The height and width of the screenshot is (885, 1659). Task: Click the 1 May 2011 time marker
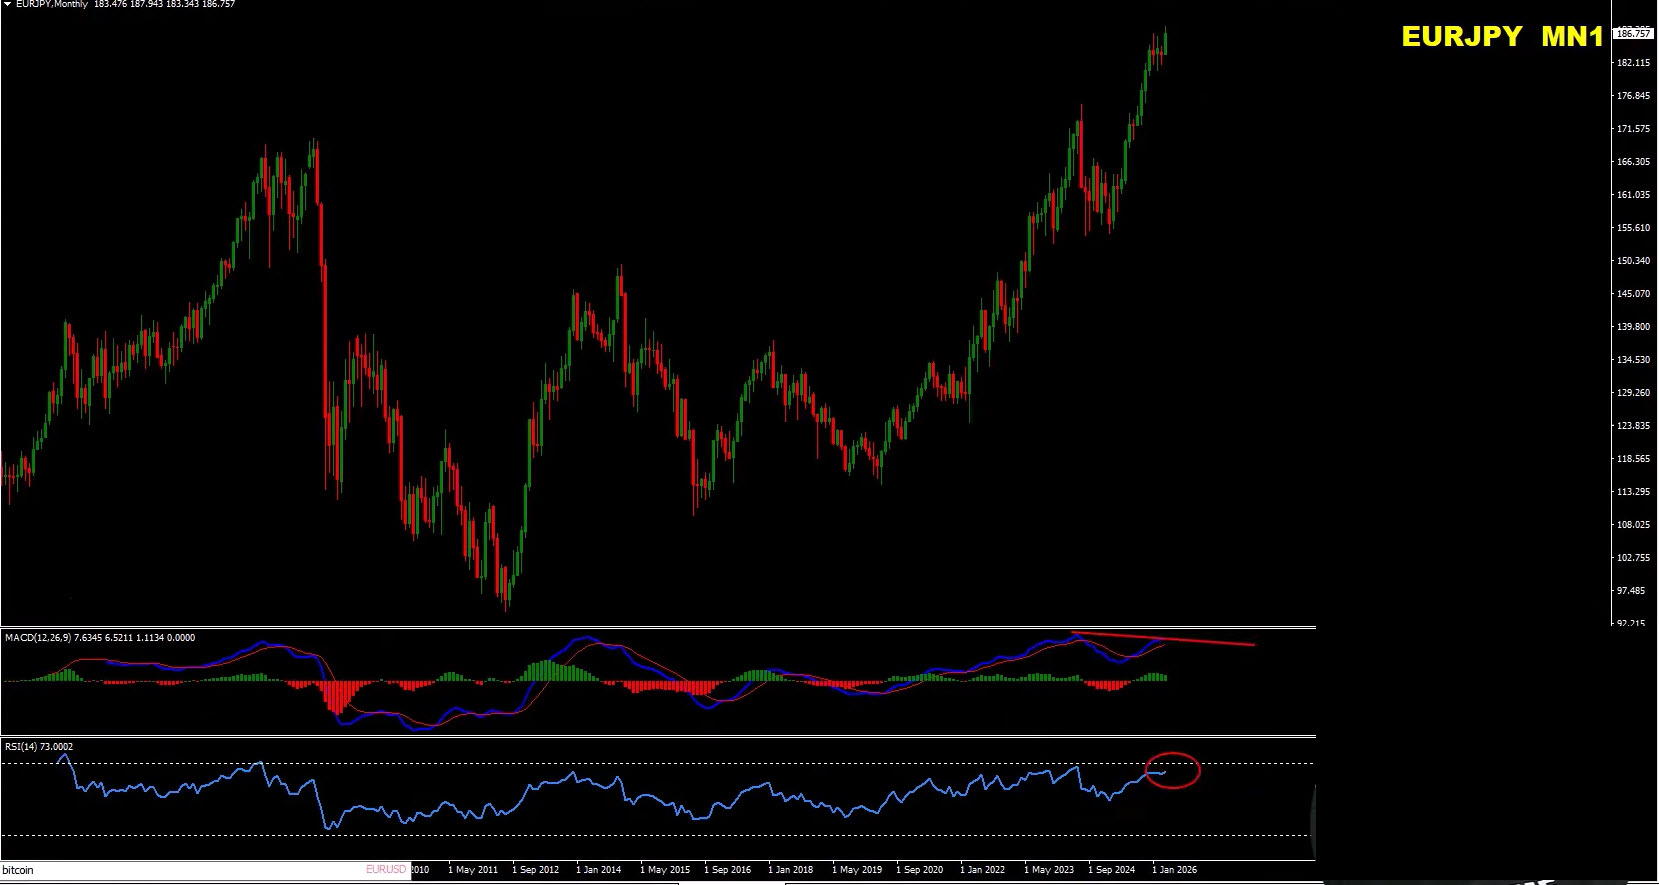coord(472,870)
